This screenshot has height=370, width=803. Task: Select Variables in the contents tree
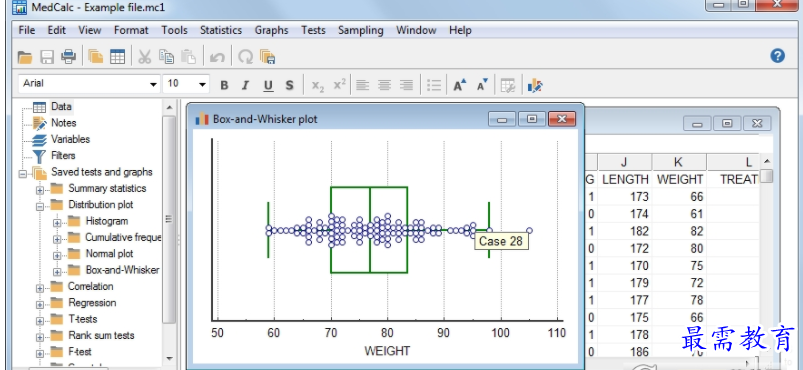(70, 139)
